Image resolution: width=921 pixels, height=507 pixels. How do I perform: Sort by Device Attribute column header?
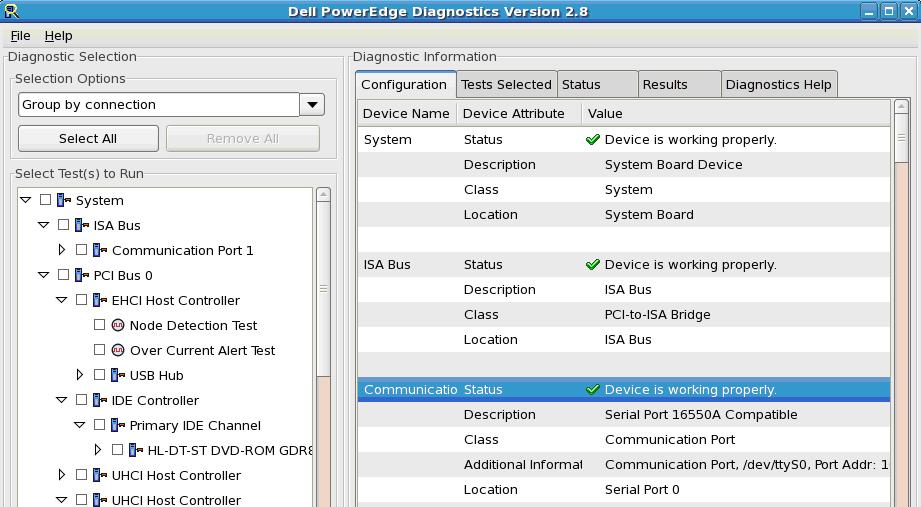519,113
